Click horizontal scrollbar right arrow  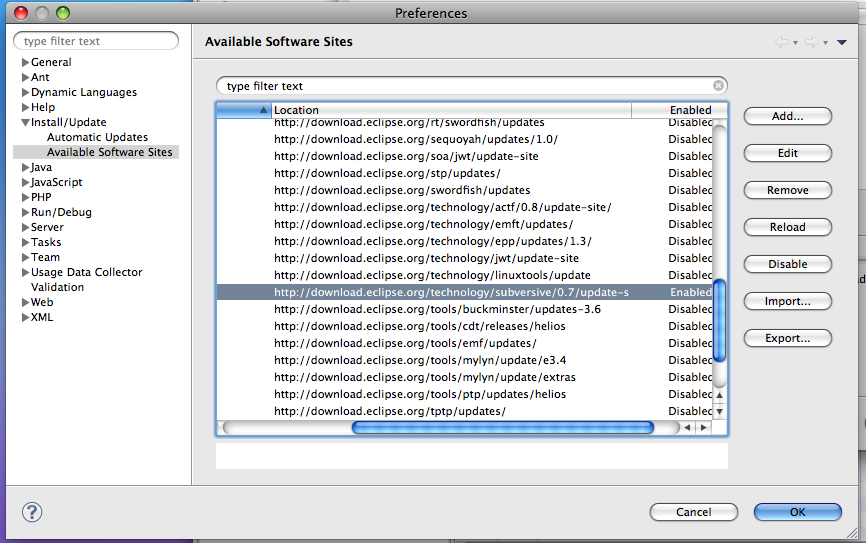coord(704,427)
